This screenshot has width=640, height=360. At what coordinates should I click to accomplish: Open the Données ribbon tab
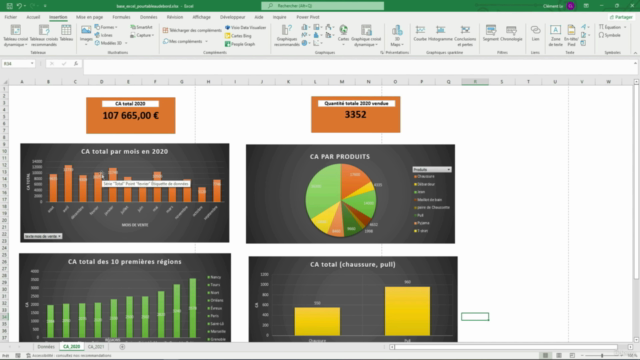[148, 17]
